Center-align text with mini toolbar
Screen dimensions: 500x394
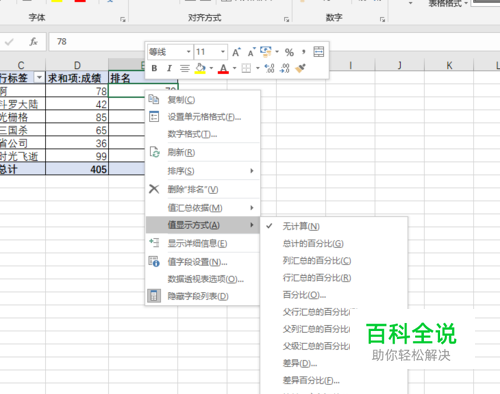coord(184,68)
